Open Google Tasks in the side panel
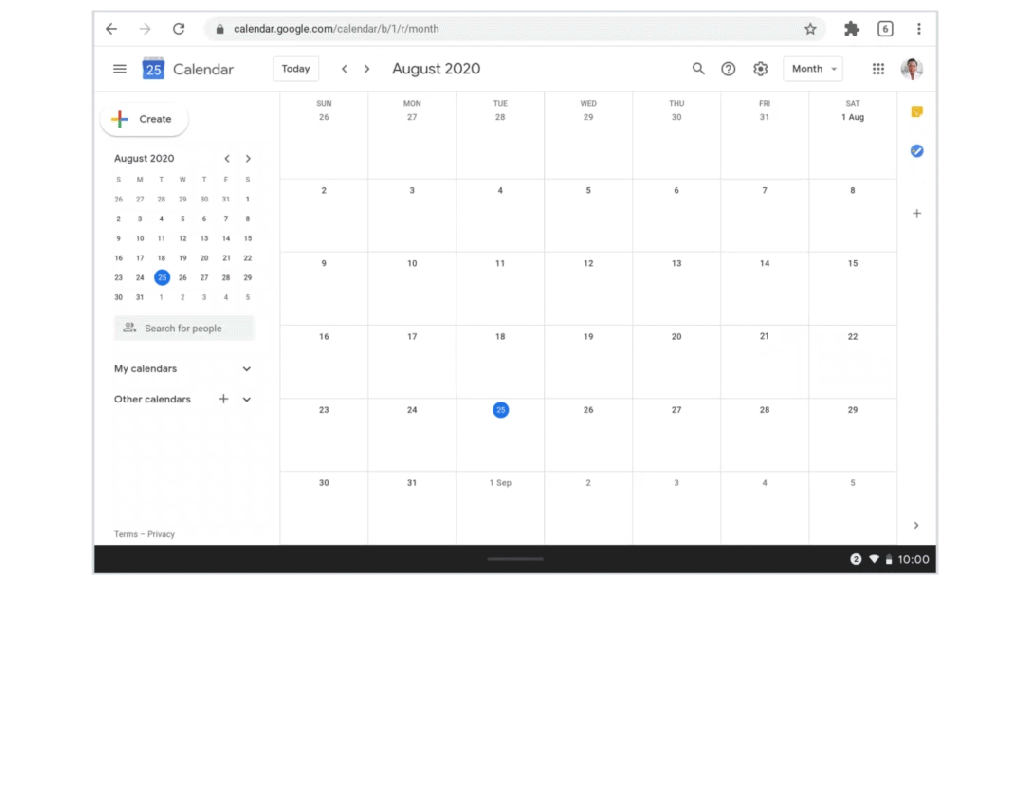Image resolution: width=1024 pixels, height=805 pixels. 917,151
